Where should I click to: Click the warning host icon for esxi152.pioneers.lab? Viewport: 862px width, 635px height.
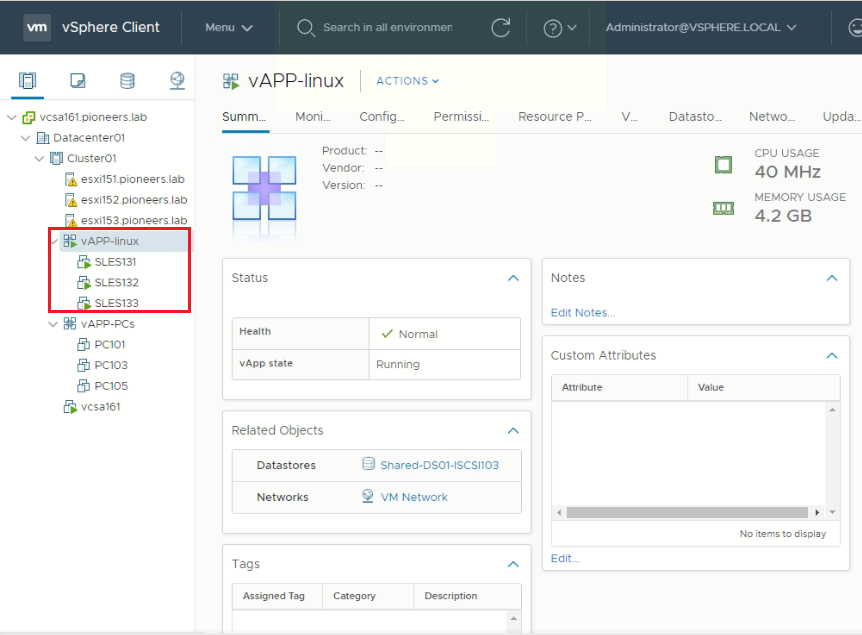(70, 200)
